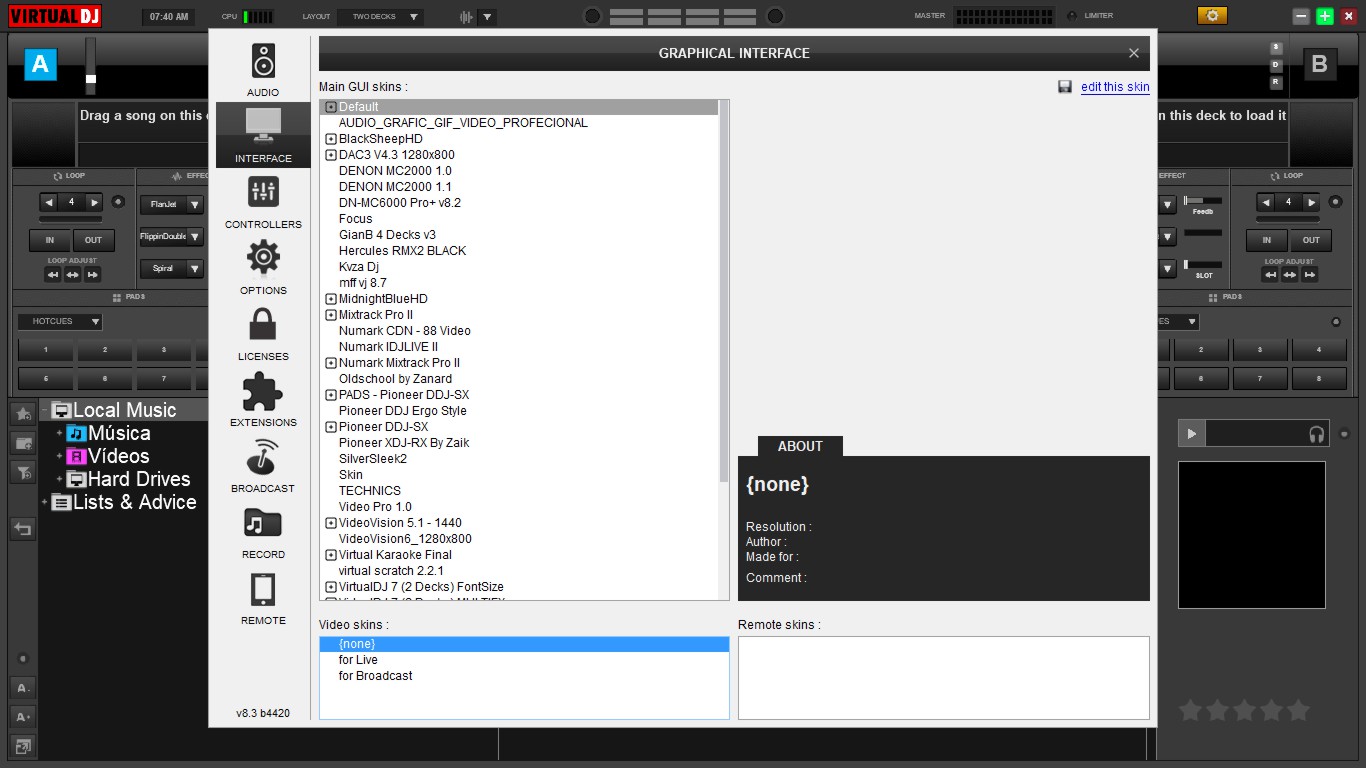Image resolution: width=1366 pixels, height=768 pixels.
Task: Select the ABOUT tab
Action: click(x=800, y=447)
